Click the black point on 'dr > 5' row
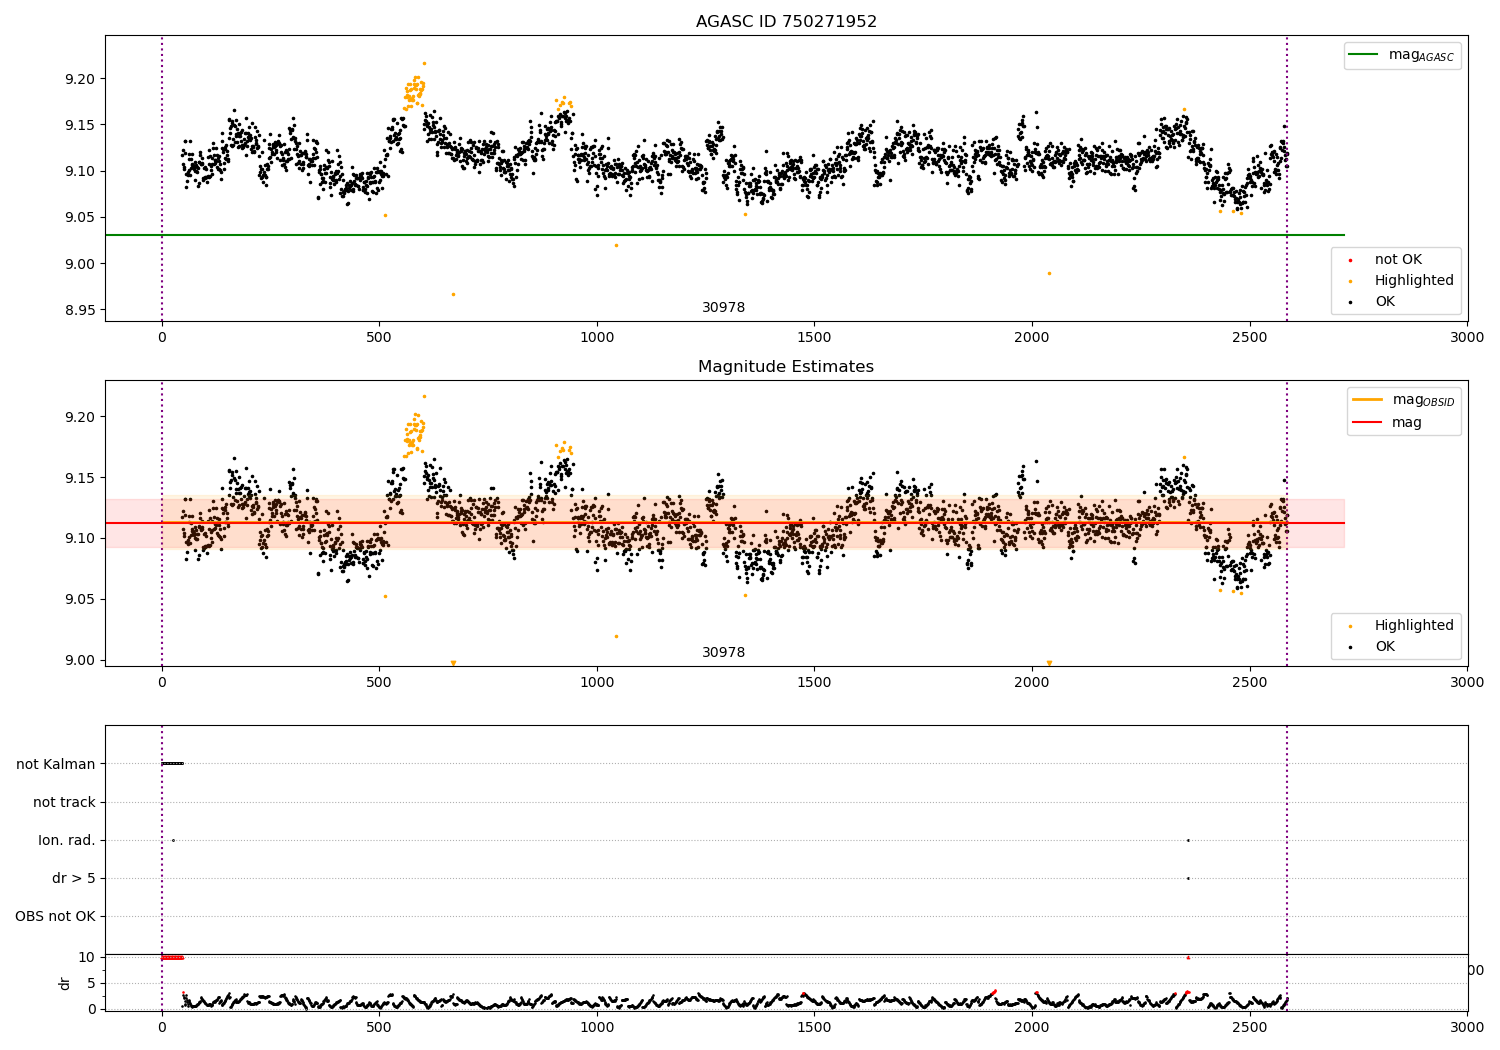 point(1188,878)
